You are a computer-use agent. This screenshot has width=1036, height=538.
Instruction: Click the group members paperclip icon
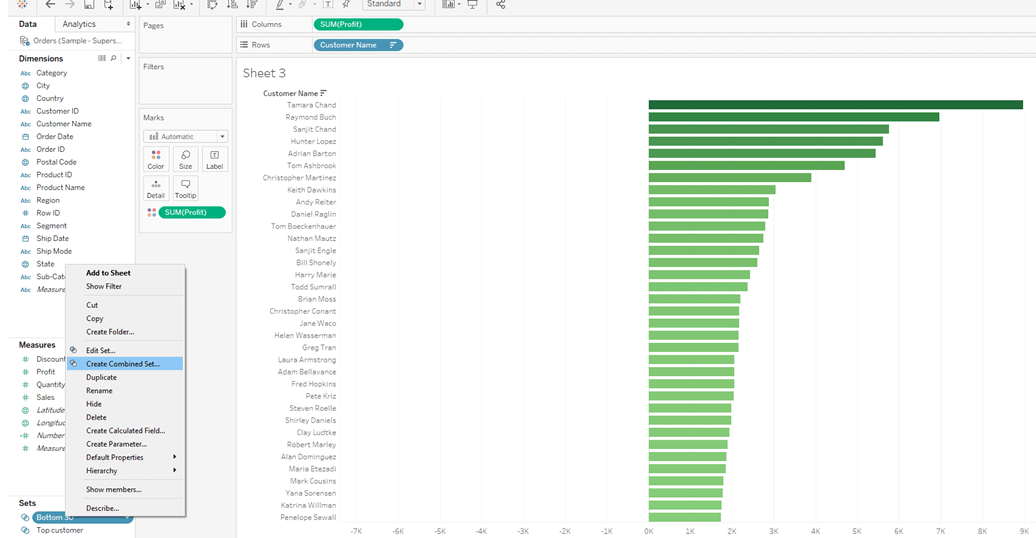pos(303,4)
